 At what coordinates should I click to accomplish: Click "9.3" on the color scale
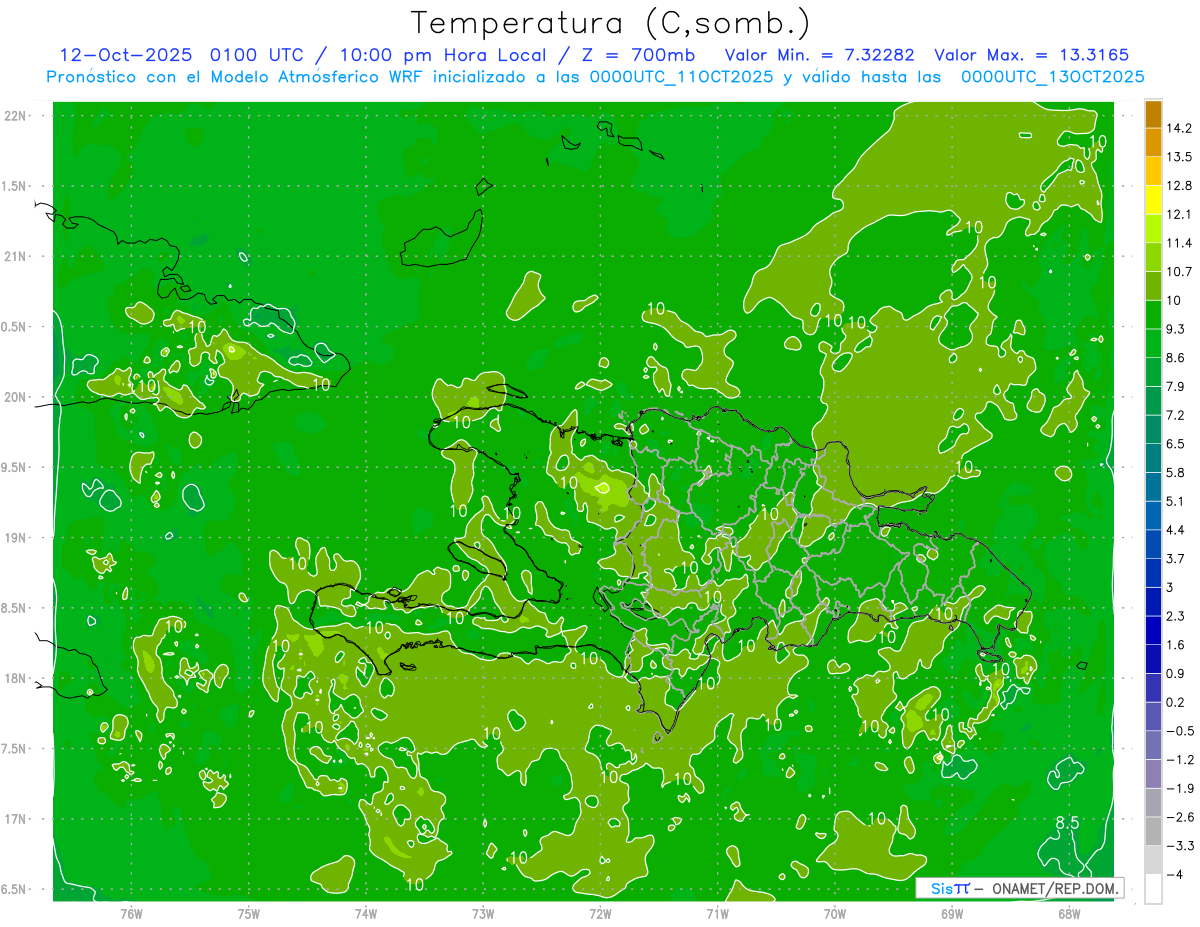coord(1176,329)
